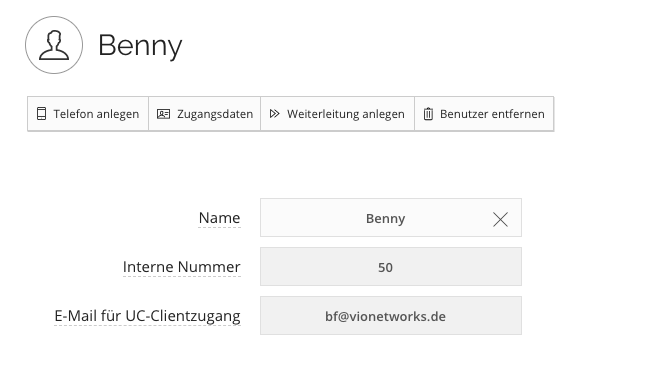Click the E-Mail field bf@vionetworks.de
This screenshot has height=390, width=654.
tap(391, 315)
